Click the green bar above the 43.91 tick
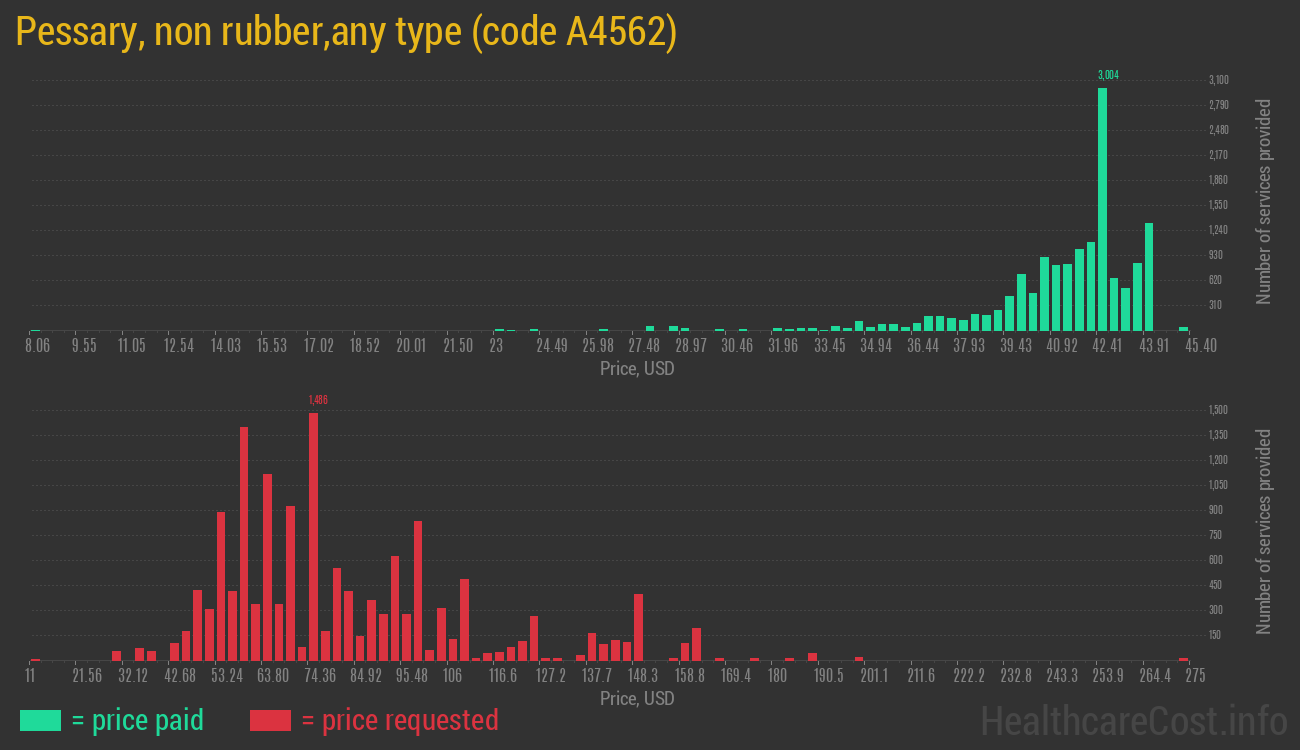The image size is (1300, 750). click(1149, 276)
